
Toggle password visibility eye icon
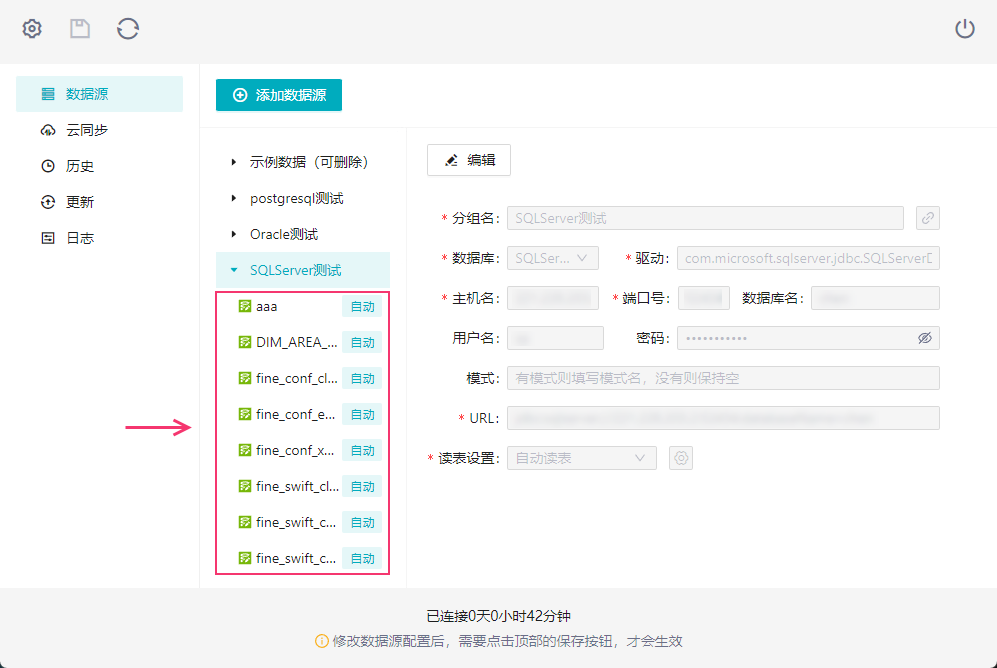coord(925,338)
